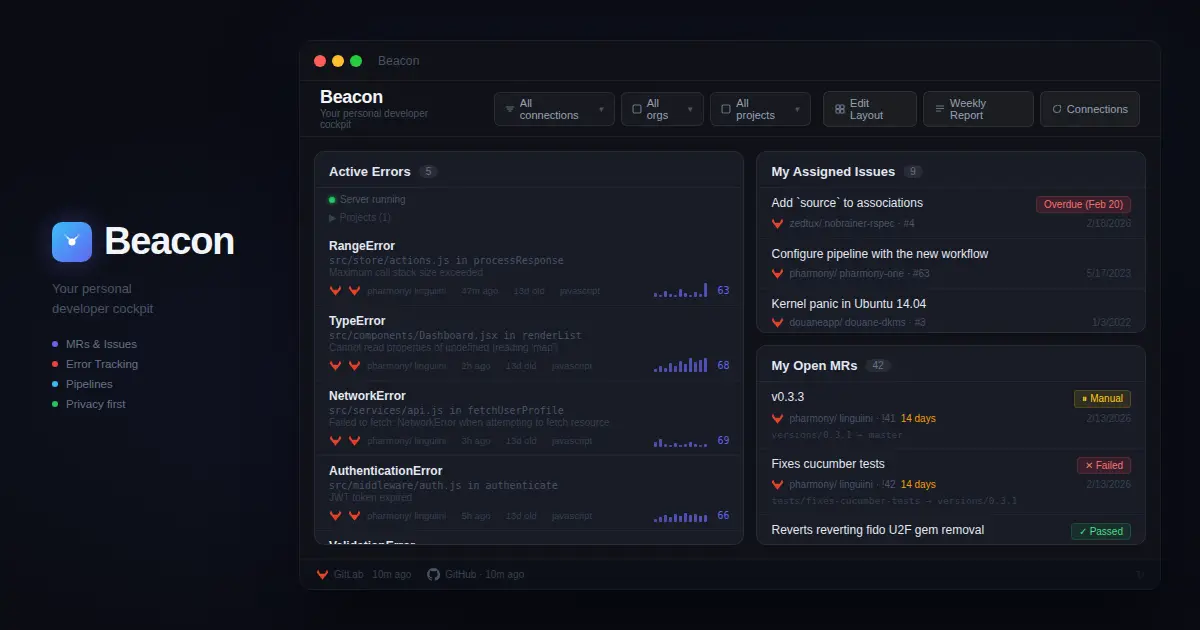
Task: Click the TypeError sparkline chart
Action: pos(680,365)
